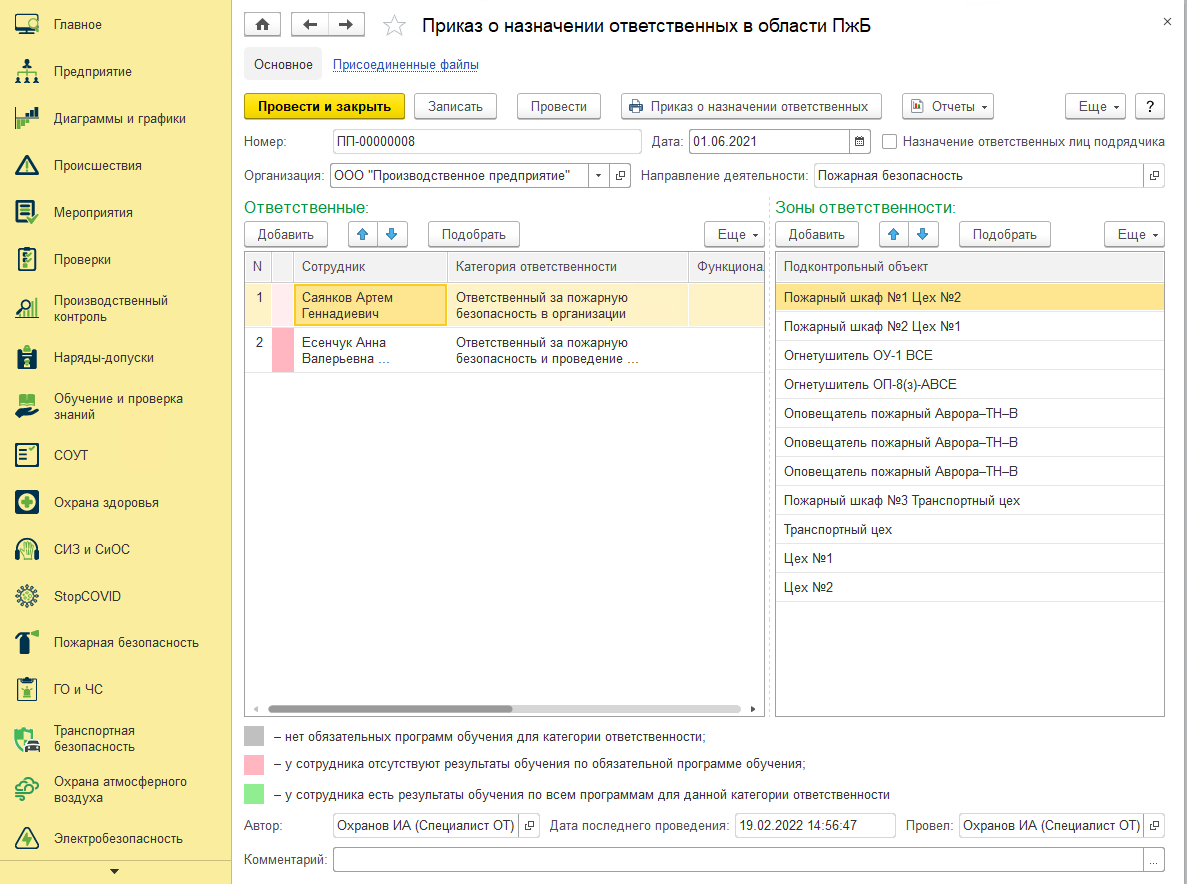The image size is (1187, 884).
Task: Open the top toolbar Еще menu
Action: [x=1096, y=106]
